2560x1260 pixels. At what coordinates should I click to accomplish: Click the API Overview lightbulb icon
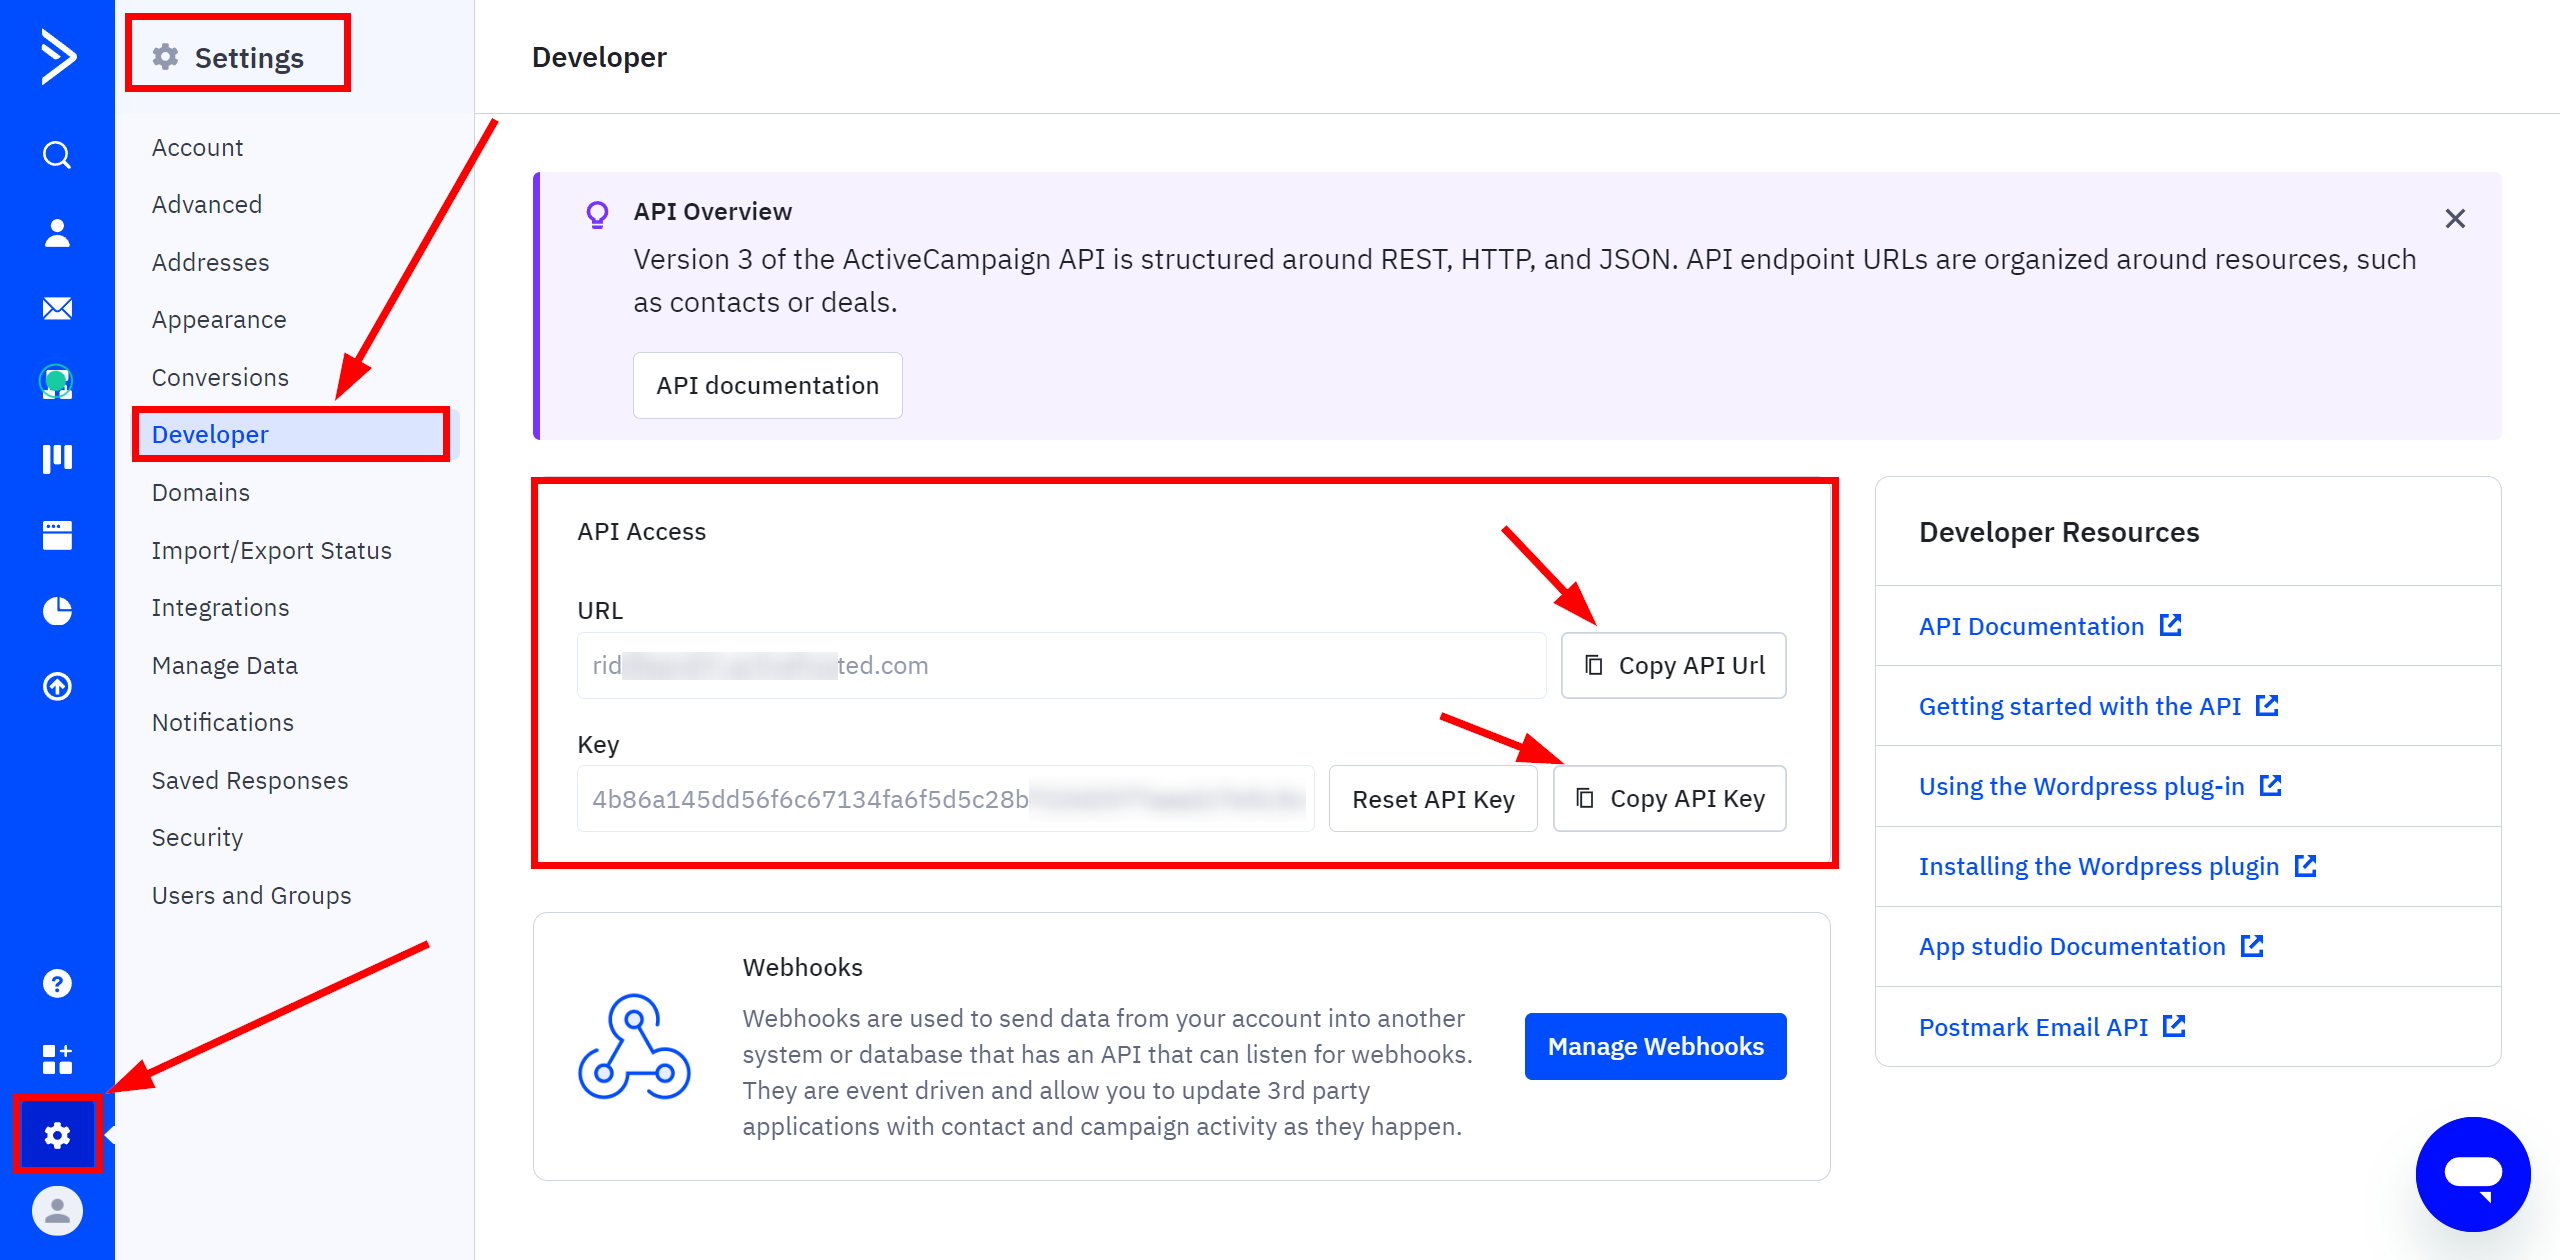tap(597, 214)
